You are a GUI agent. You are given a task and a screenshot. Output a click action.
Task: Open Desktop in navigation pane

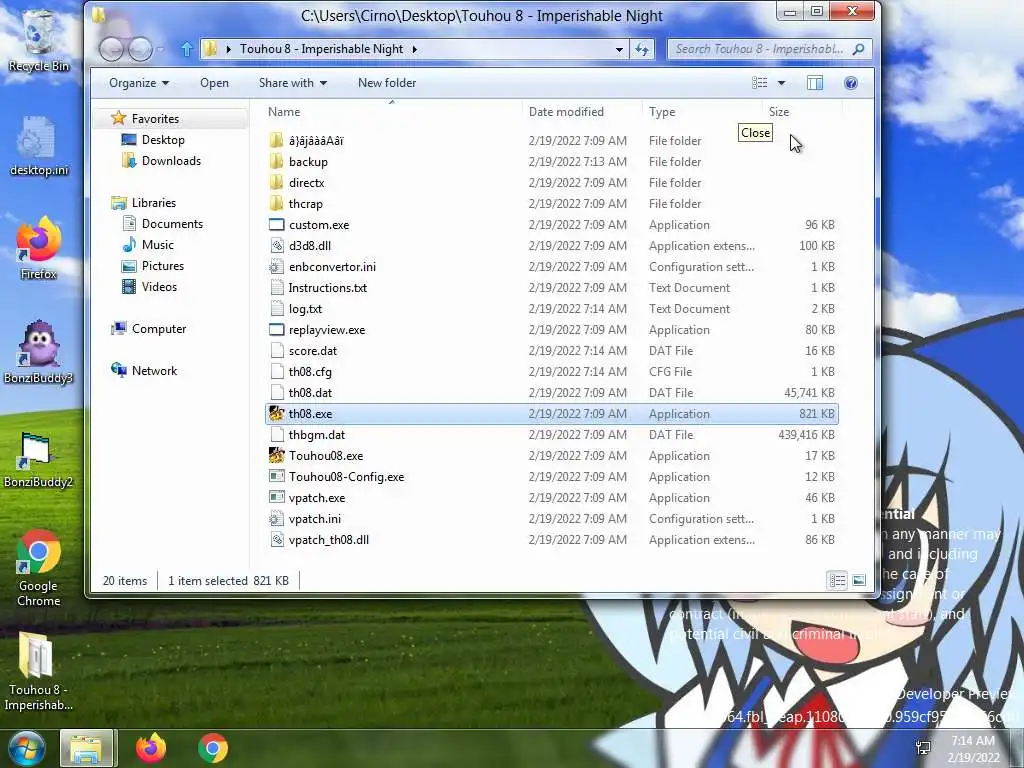pyautogui.click(x=163, y=140)
